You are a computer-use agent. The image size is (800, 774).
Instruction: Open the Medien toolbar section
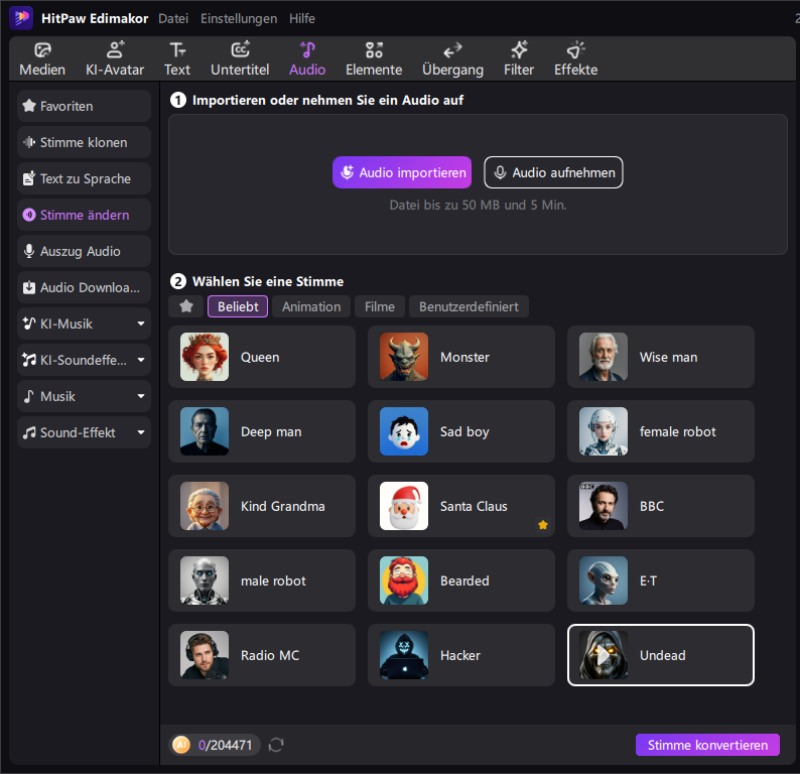42,59
